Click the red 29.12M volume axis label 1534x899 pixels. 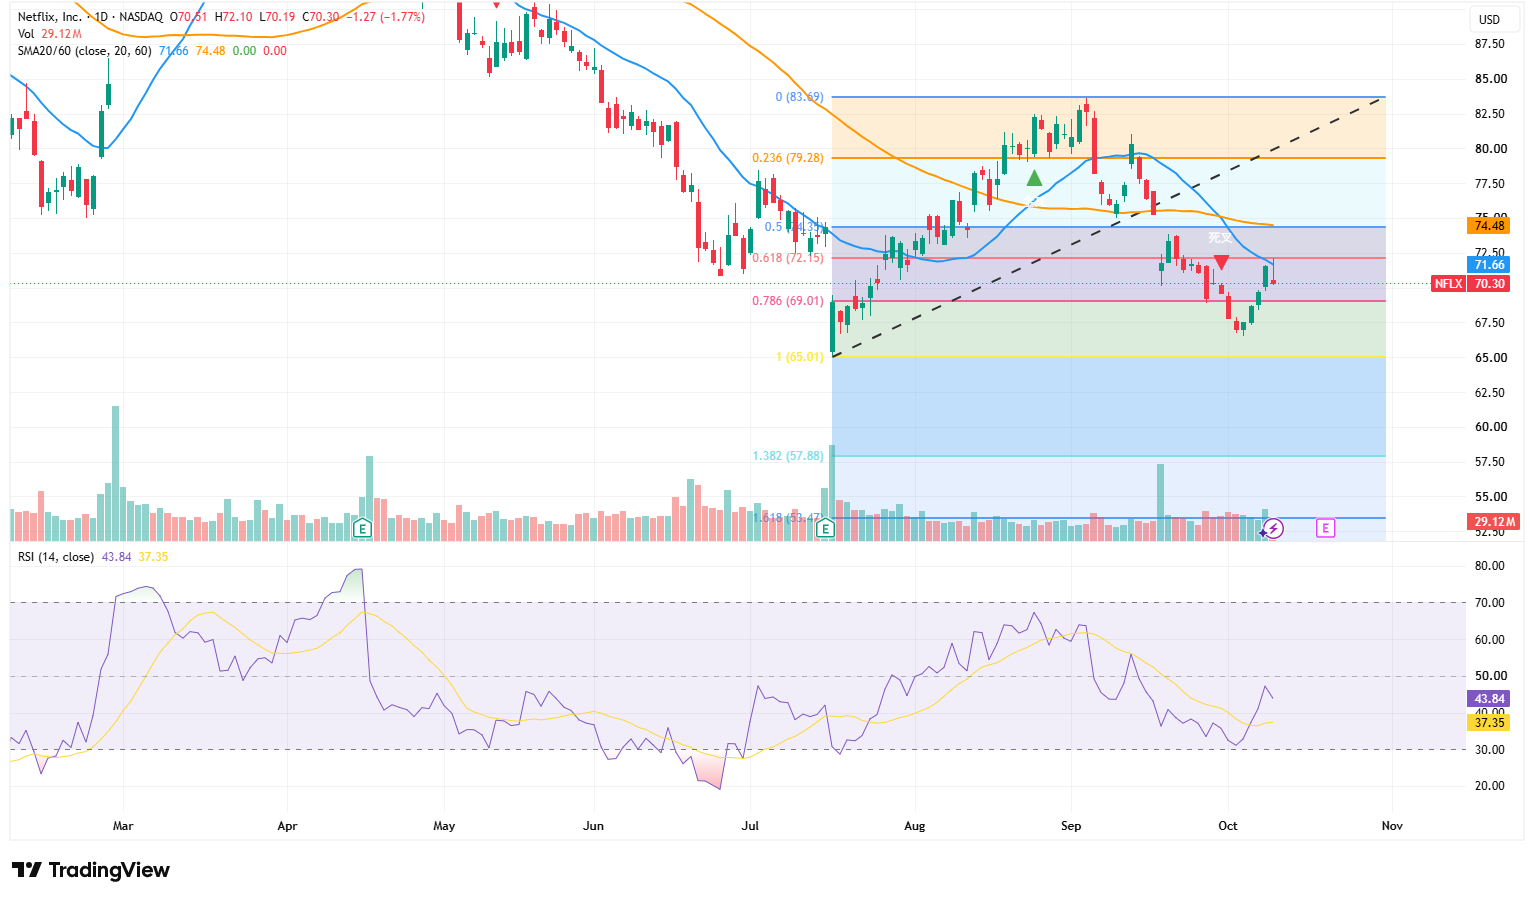point(1495,522)
